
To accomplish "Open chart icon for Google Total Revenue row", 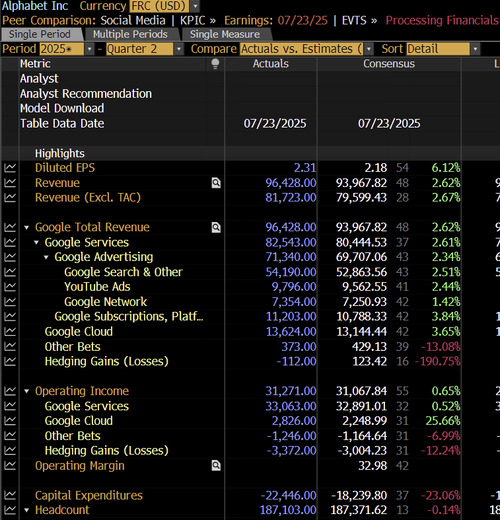I will click(10, 227).
